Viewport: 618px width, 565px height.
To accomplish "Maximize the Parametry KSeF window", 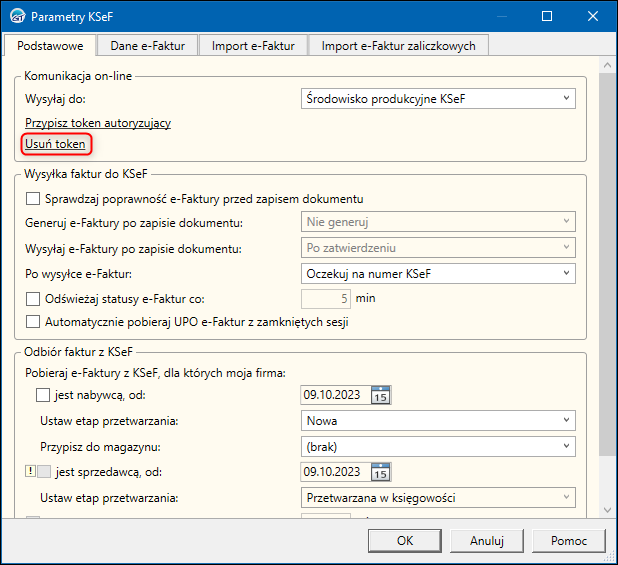I will point(547,16).
